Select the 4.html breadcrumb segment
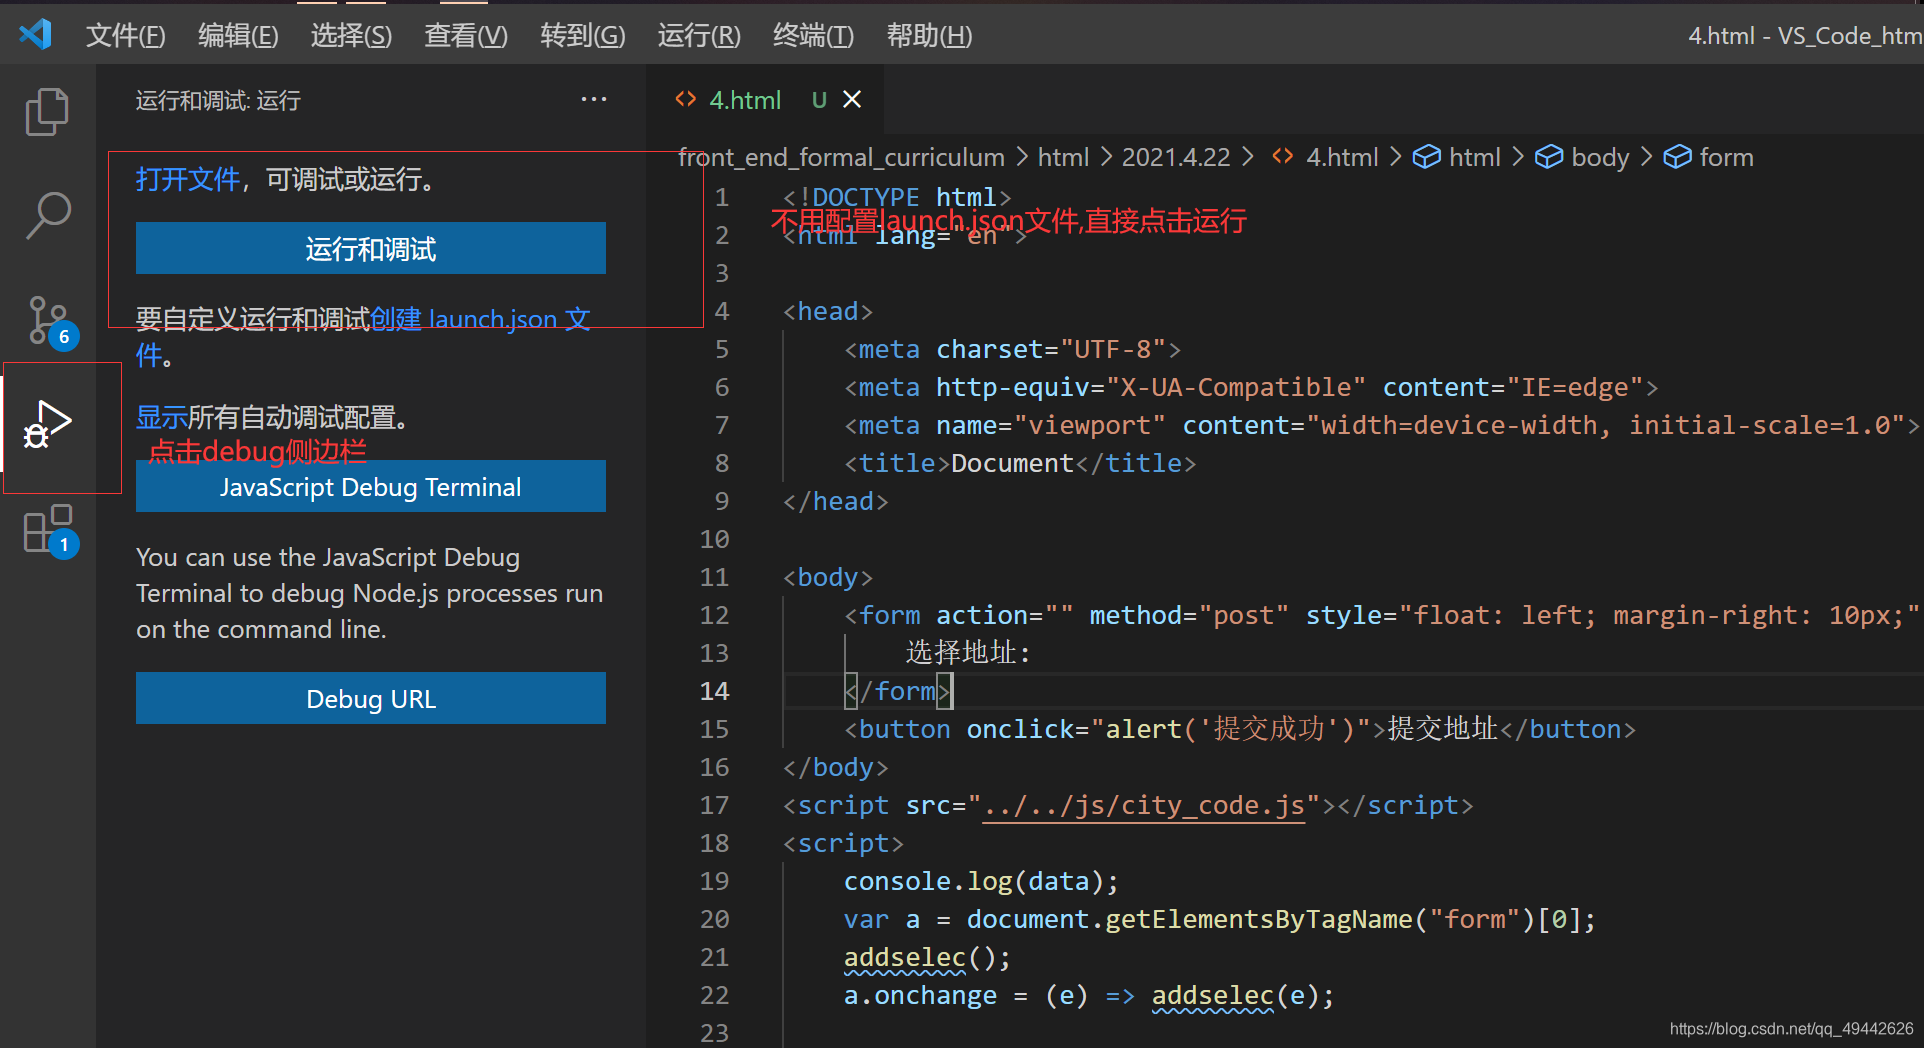Viewport: 1924px width, 1048px height. coord(1342,157)
